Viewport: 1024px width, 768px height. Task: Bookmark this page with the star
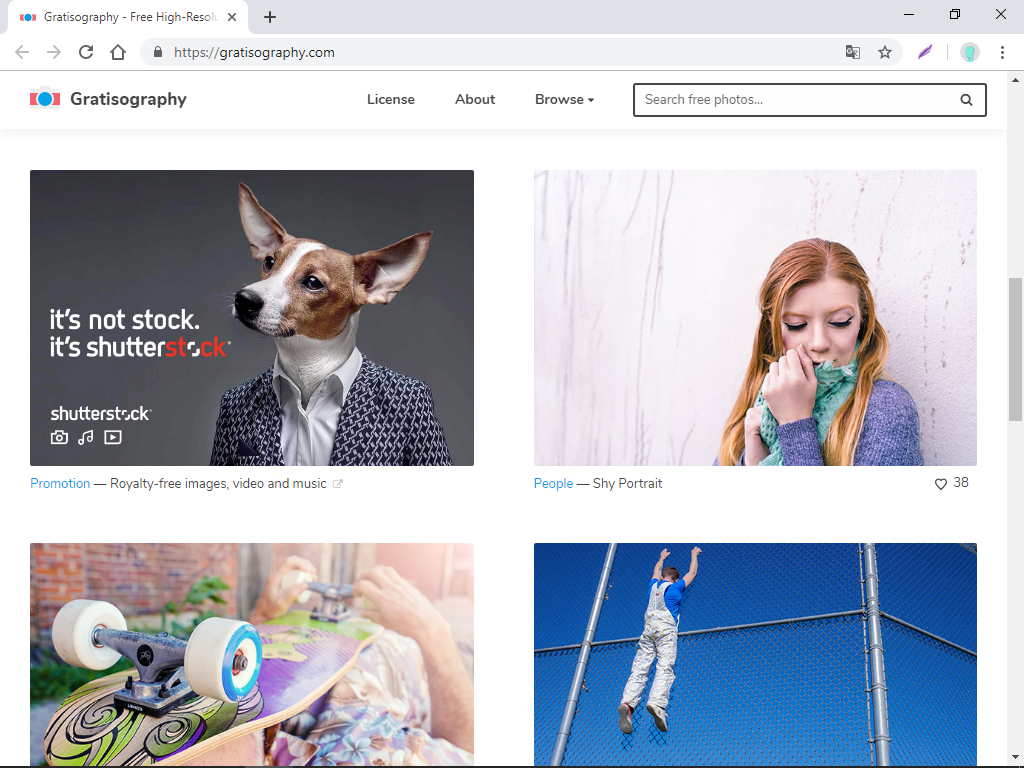click(x=884, y=52)
